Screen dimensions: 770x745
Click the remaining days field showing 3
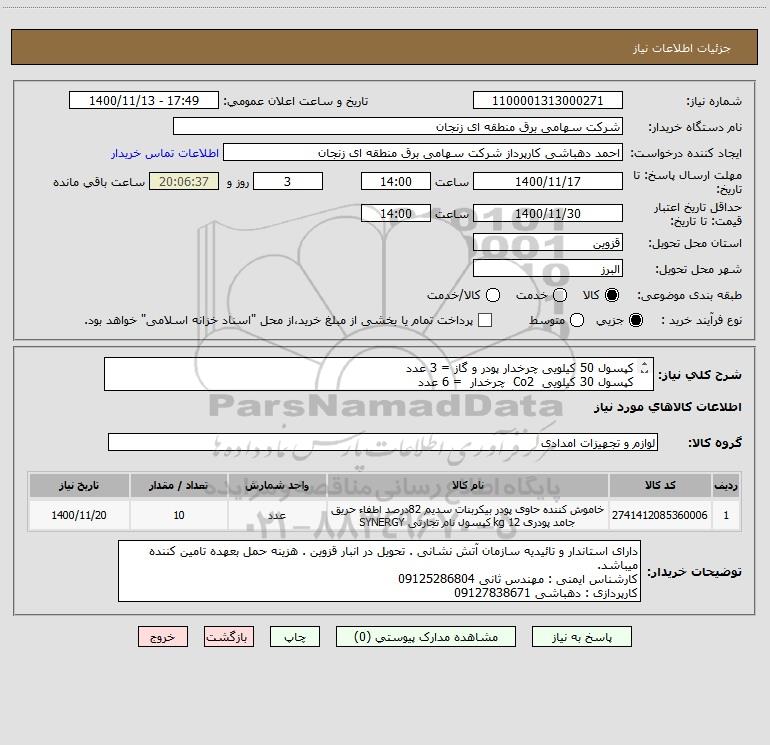click(x=288, y=182)
